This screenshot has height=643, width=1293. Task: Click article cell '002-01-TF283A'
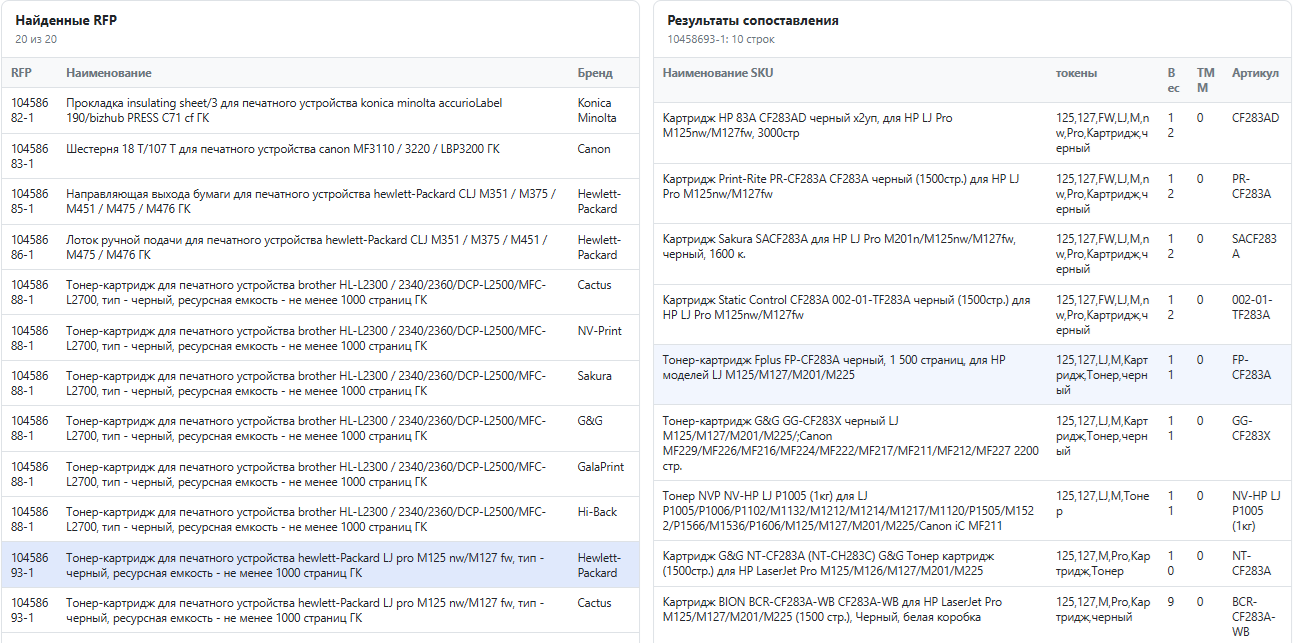(x=1251, y=307)
